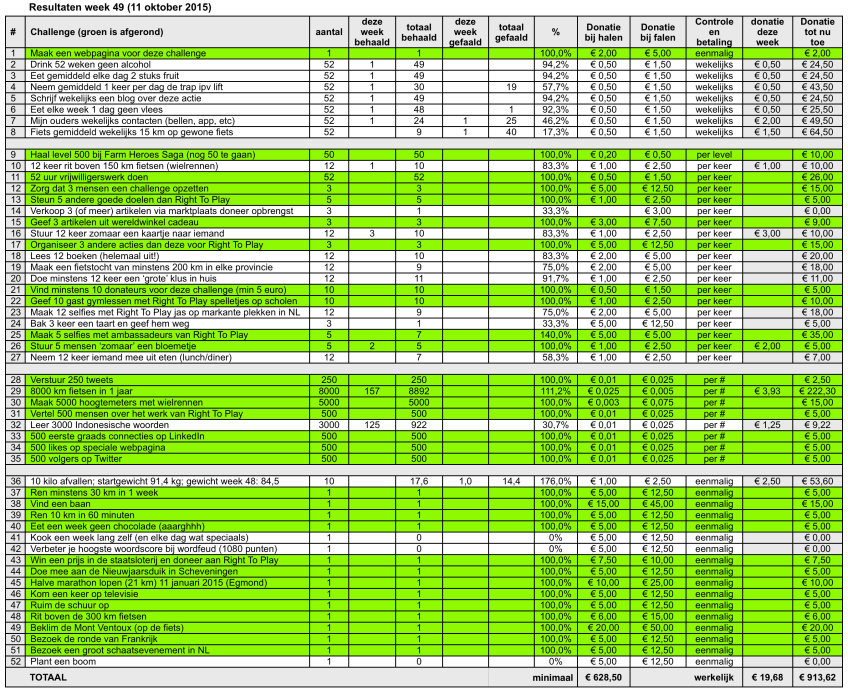Click the '€ 222,30' donation cell

pyautogui.click(x=816, y=391)
